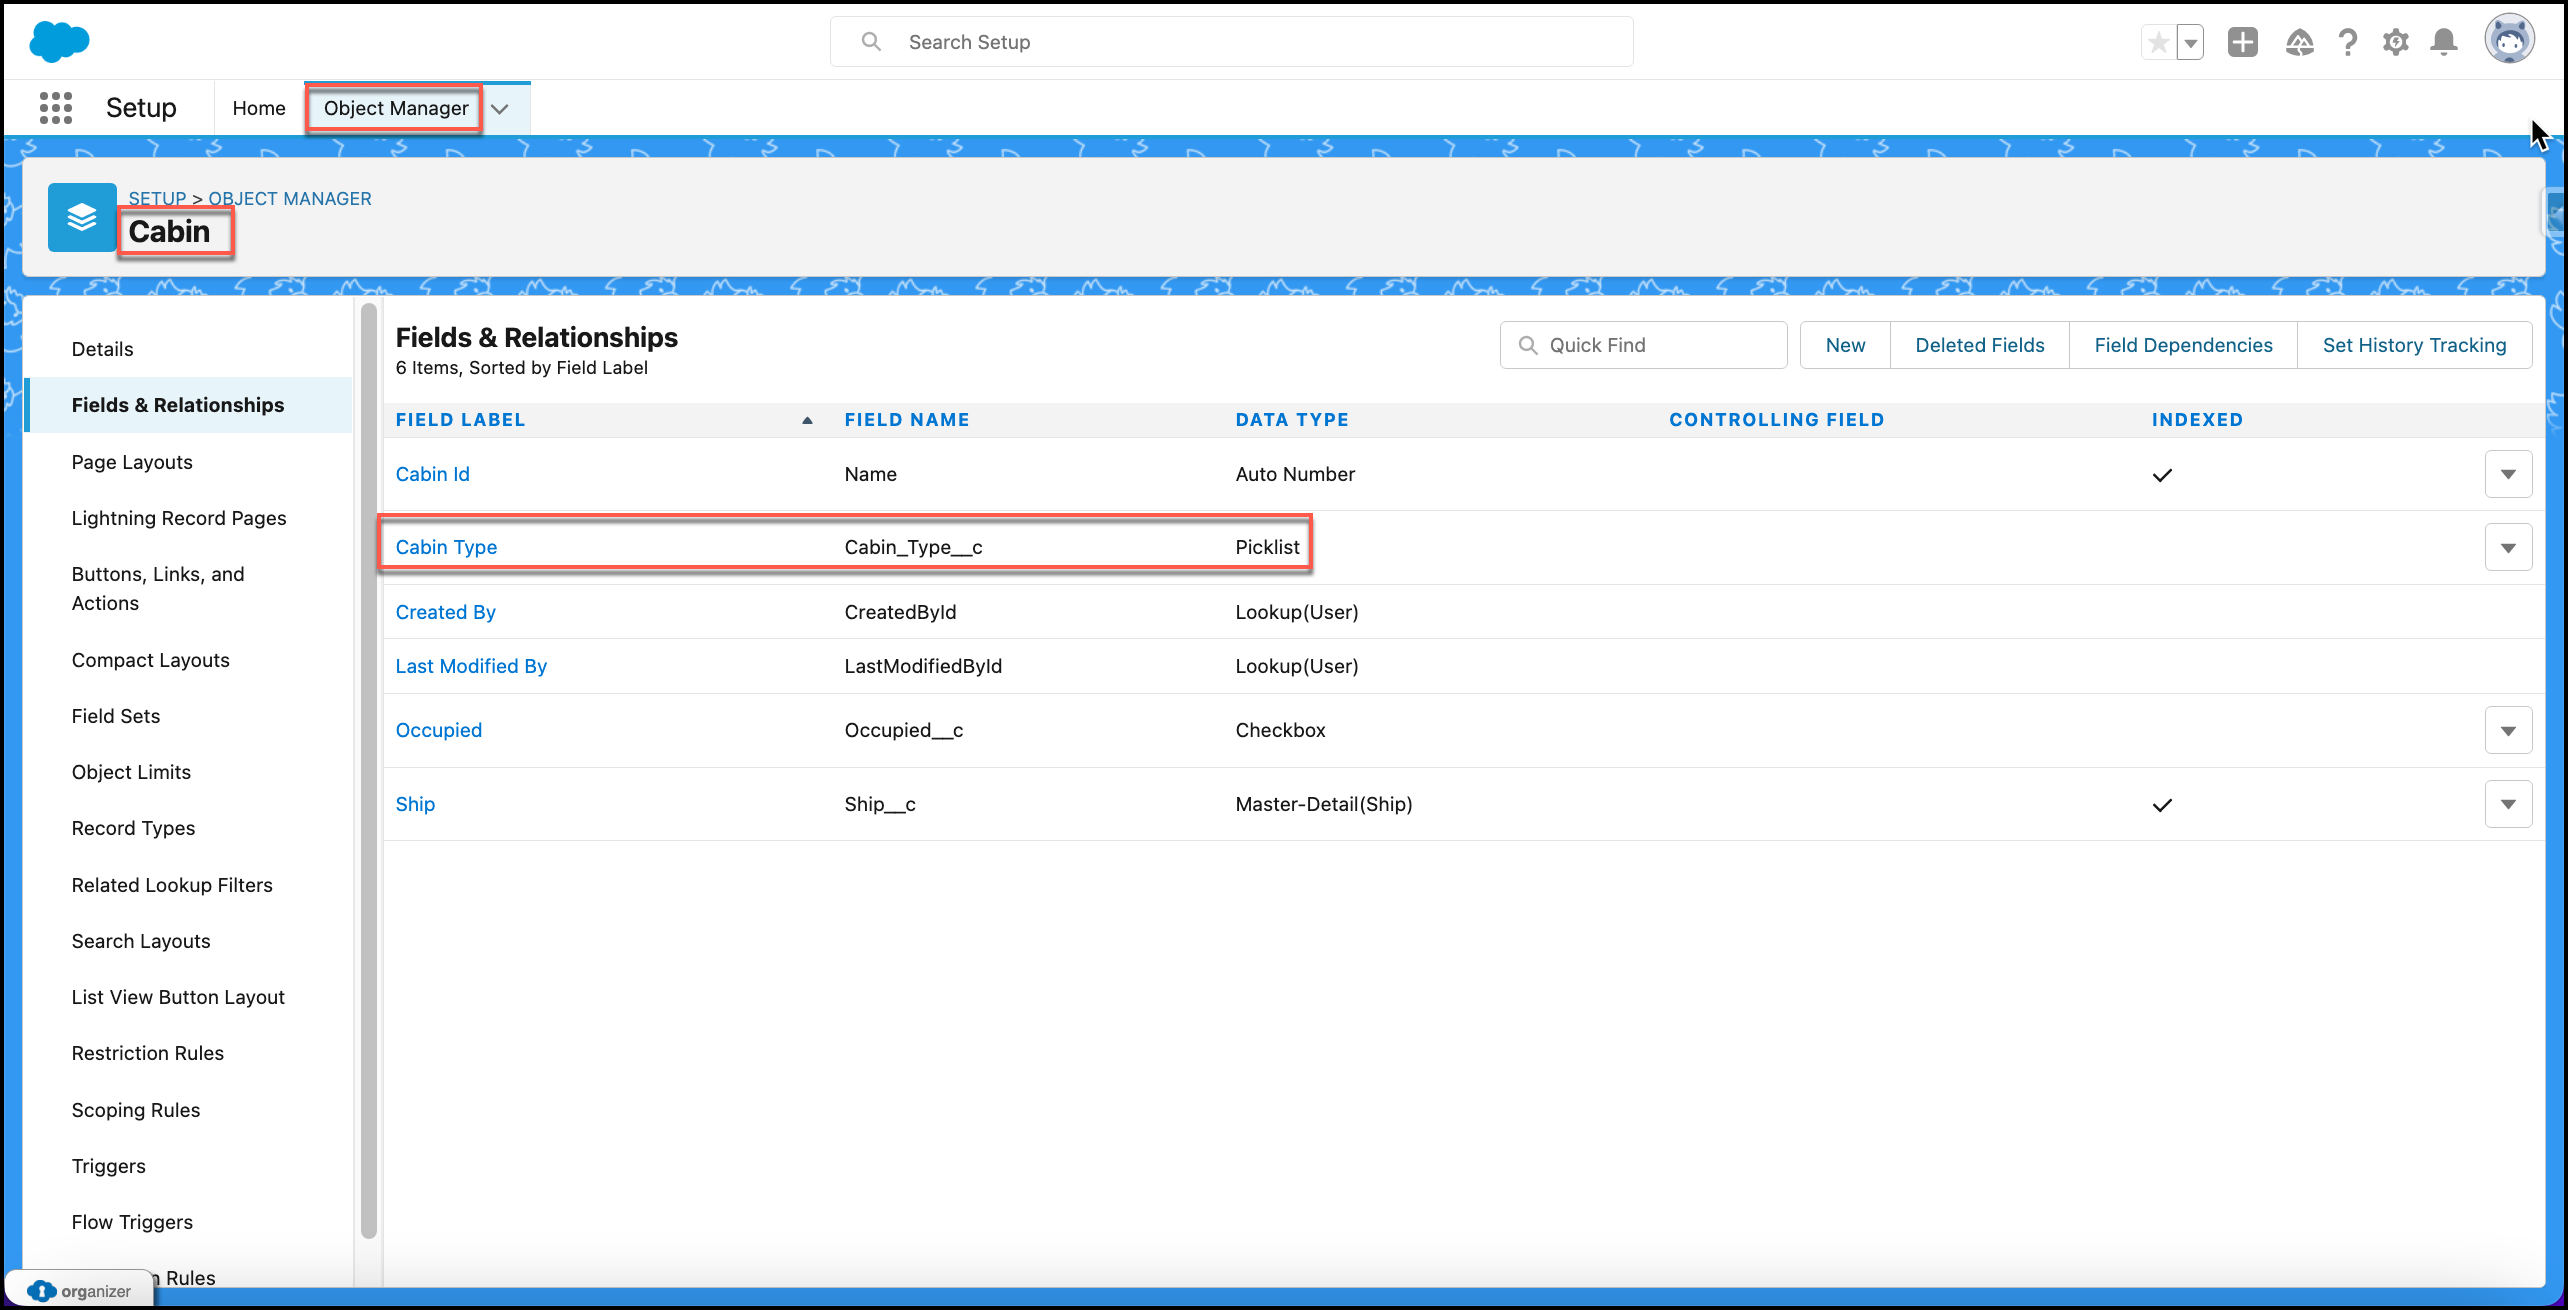Click the Deleted Fields button
This screenshot has width=2568, height=1310.
1980,345
